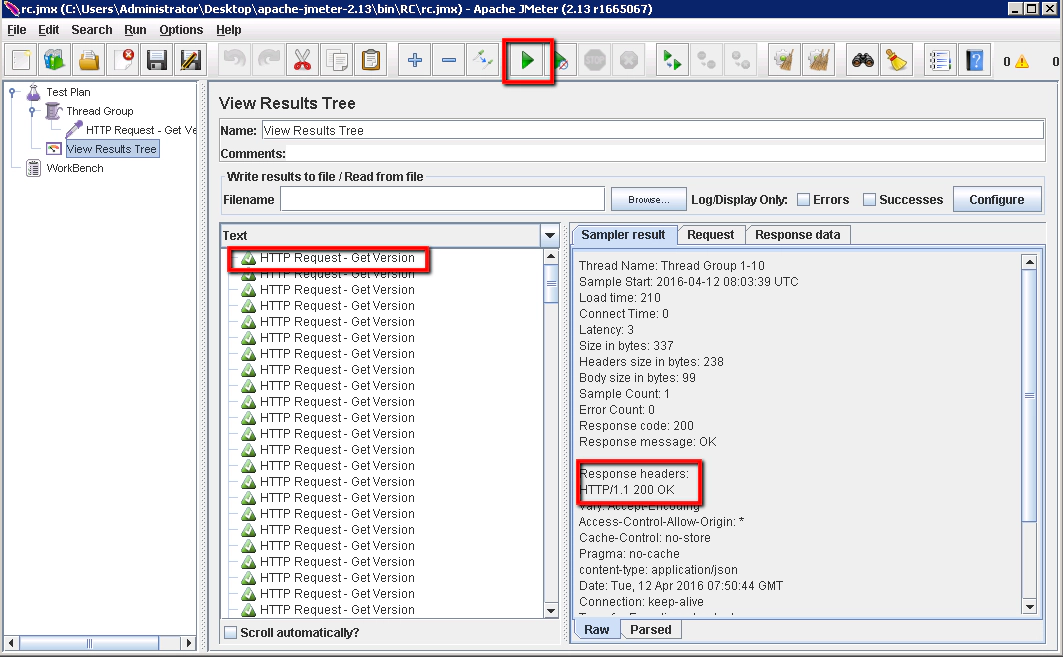Save the test plan

[155, 60]
